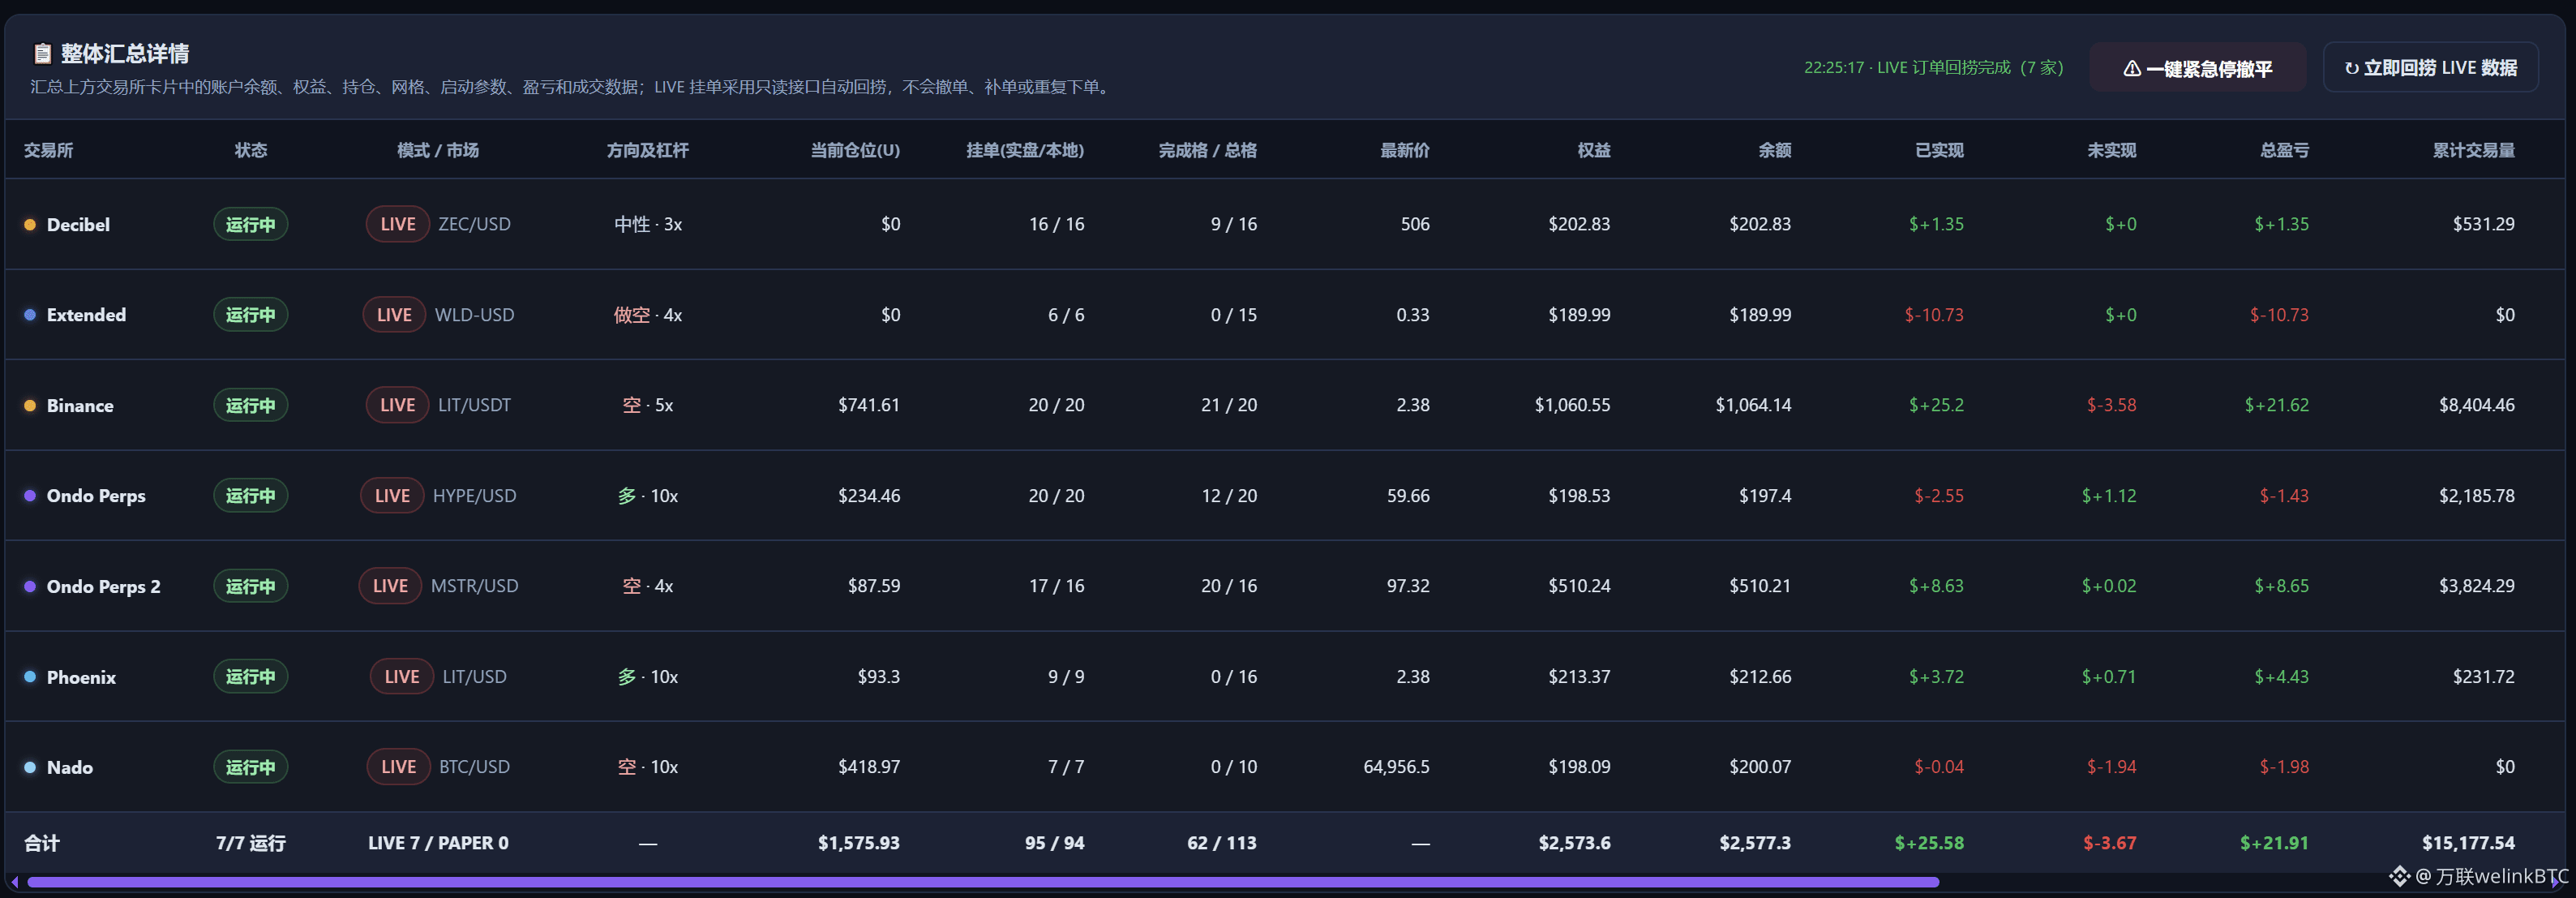
Task: Click the $+21.62 total profit value
Action: [2277, 405]
